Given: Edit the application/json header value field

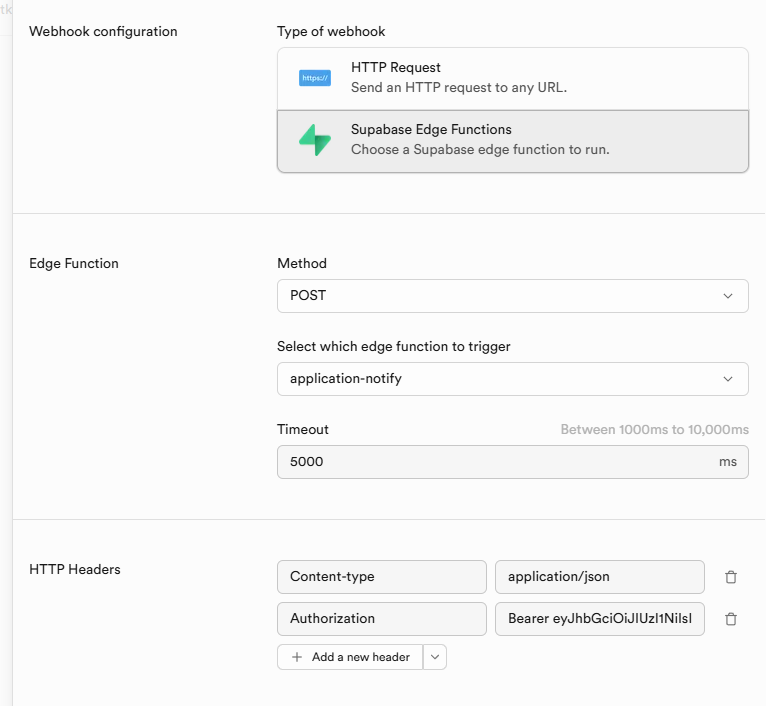Looking at the screenshot, I should [599, 576].
